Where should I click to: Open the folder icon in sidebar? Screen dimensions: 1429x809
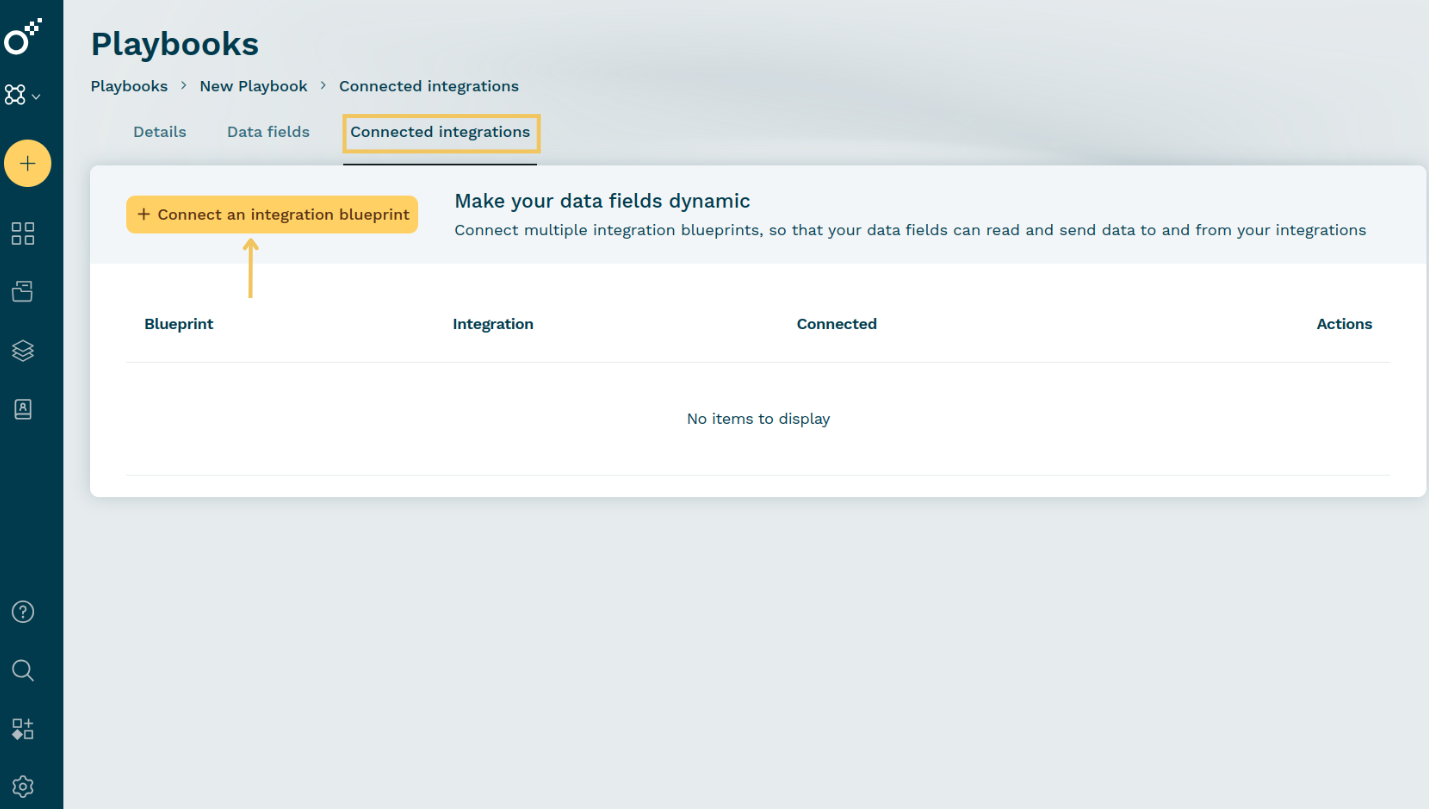click(x=23, y=292)
